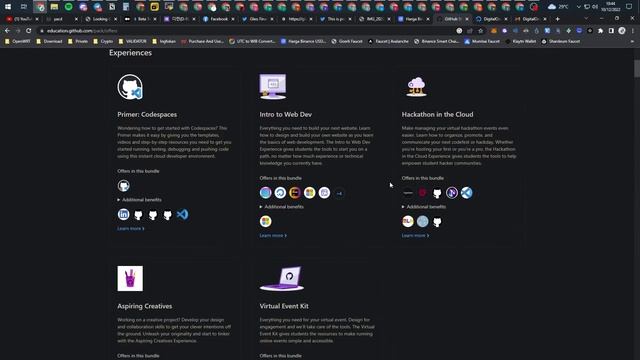Open the taskbar clock and date

(611, 7)
